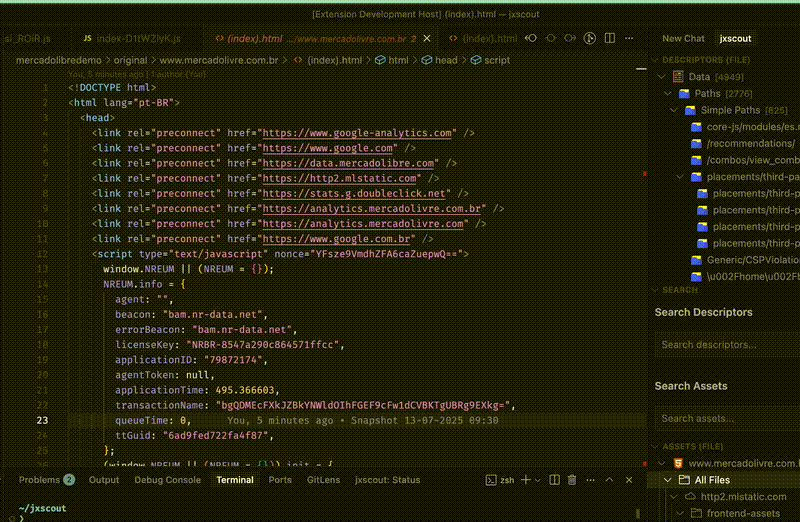Close the active (index).html tab
Image resolution: width=800 pixels, height=522 pixels.
click(427, 38)
